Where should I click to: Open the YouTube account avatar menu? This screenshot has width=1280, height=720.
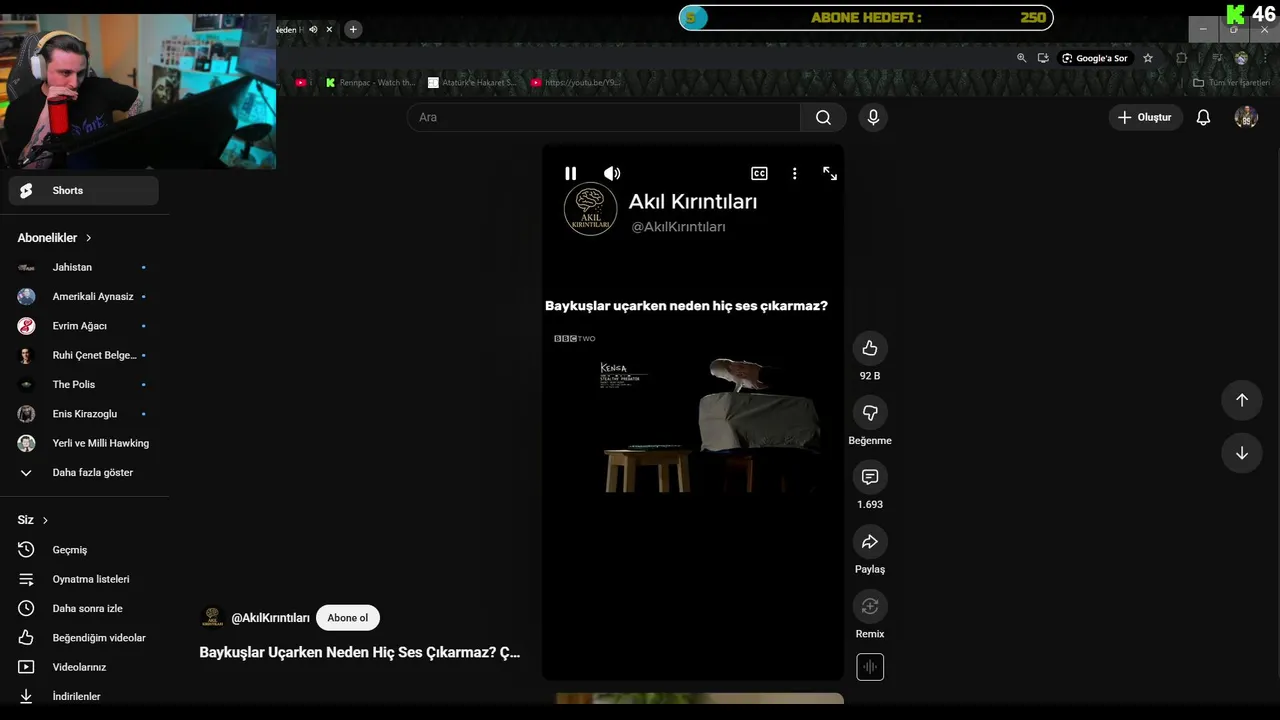(1246, 117)
